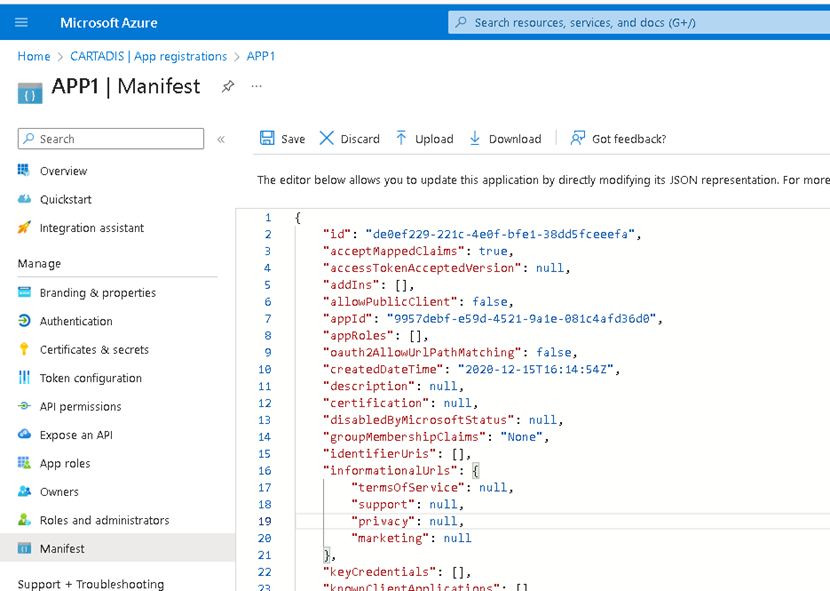830x591 pixels.
Task: Click the Authentication icon
Action: 24,320
